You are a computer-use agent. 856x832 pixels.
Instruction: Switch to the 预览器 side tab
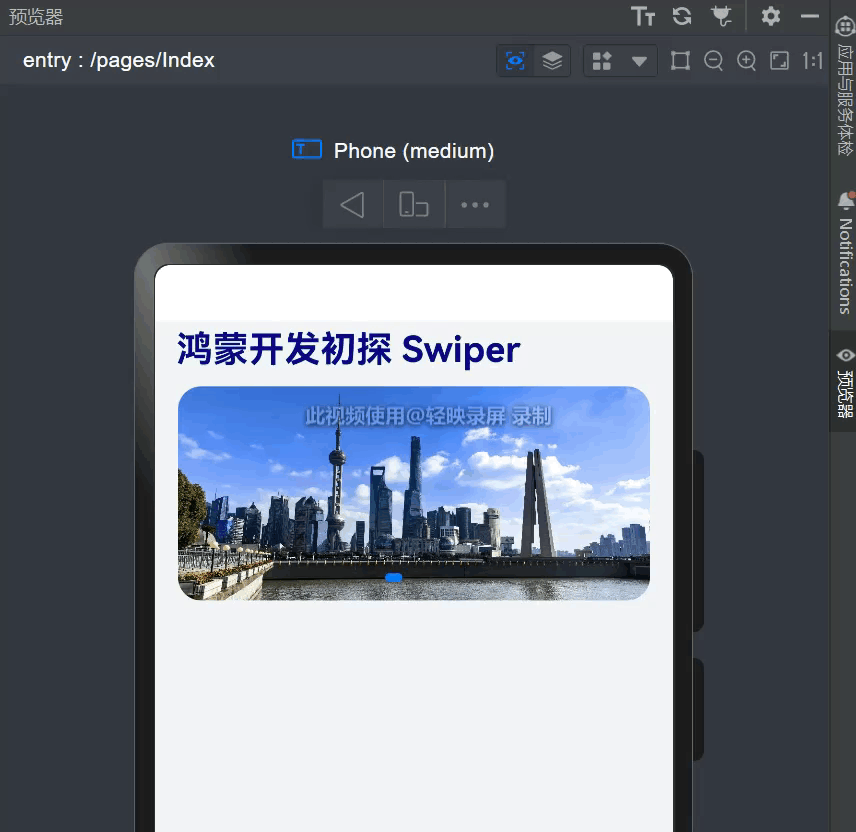click(x=845, y=382)
